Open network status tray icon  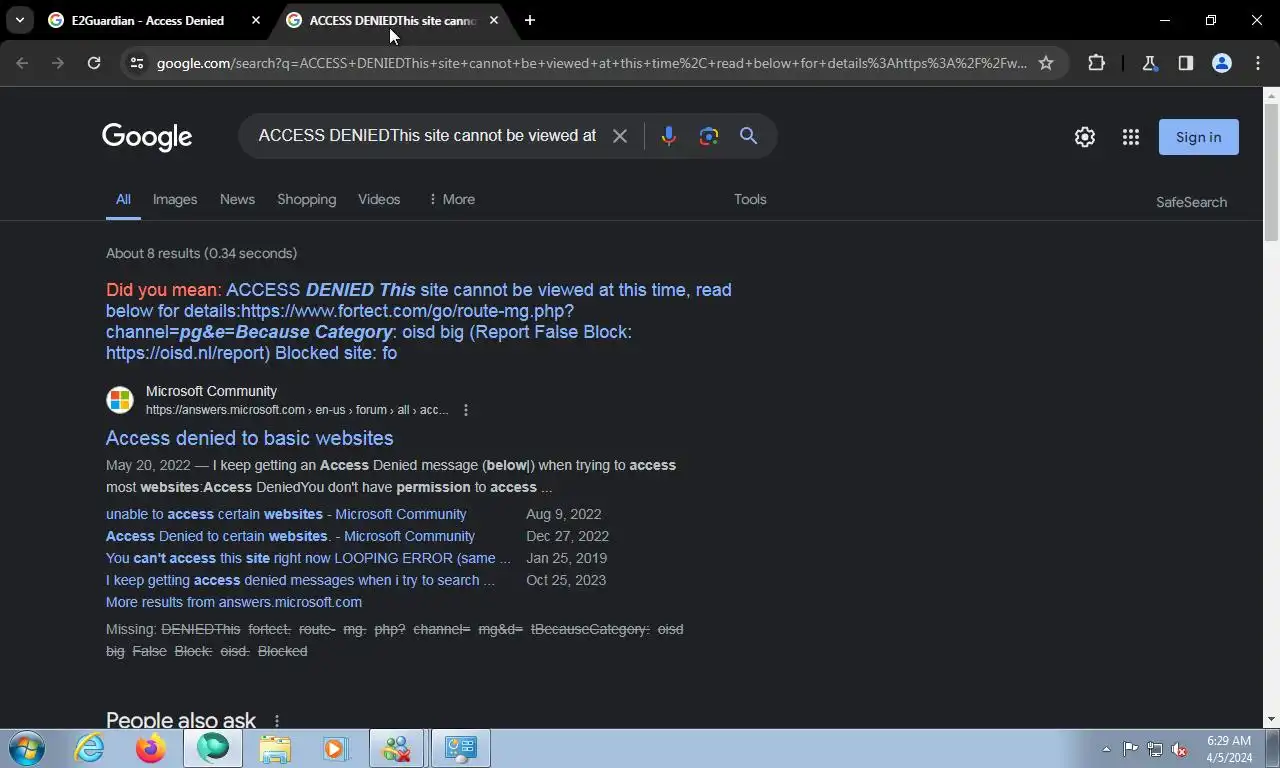click(1155, 749)
